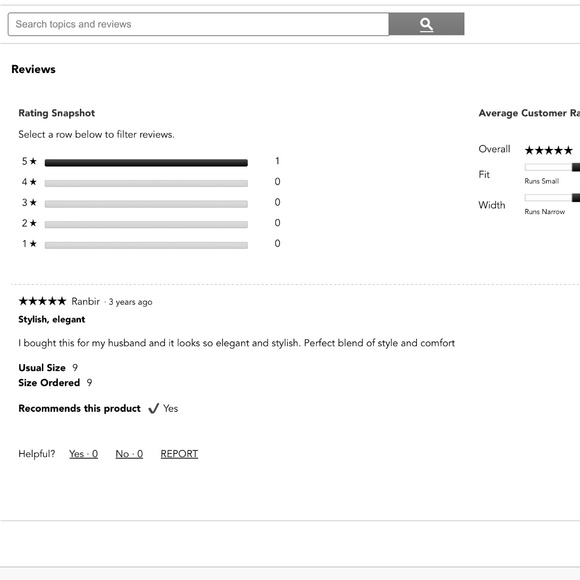
Task: Click the Rating Snapshot heading
Action: (x=57, y=113)
